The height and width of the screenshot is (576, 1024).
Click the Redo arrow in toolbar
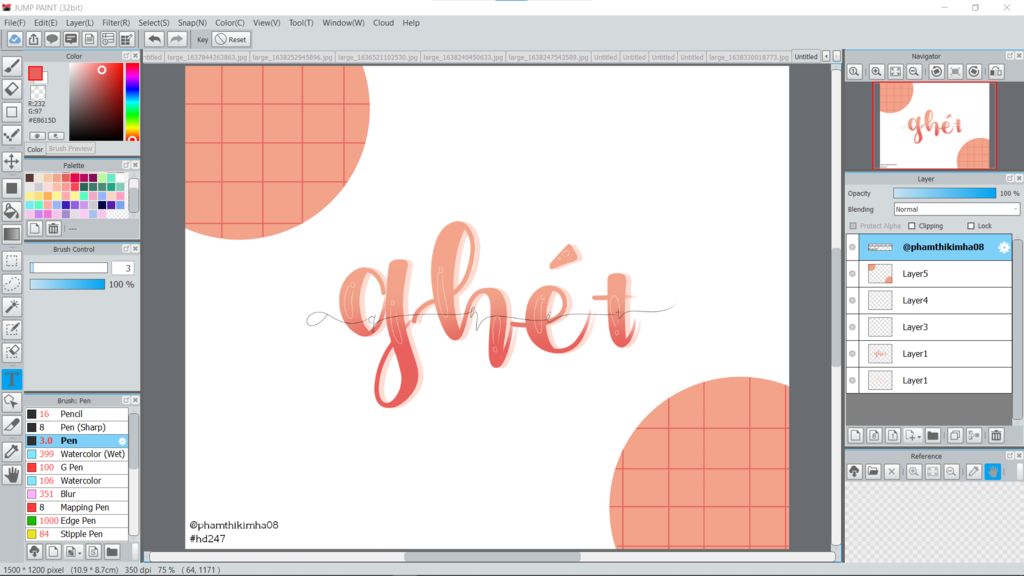(x=176, y=39)
